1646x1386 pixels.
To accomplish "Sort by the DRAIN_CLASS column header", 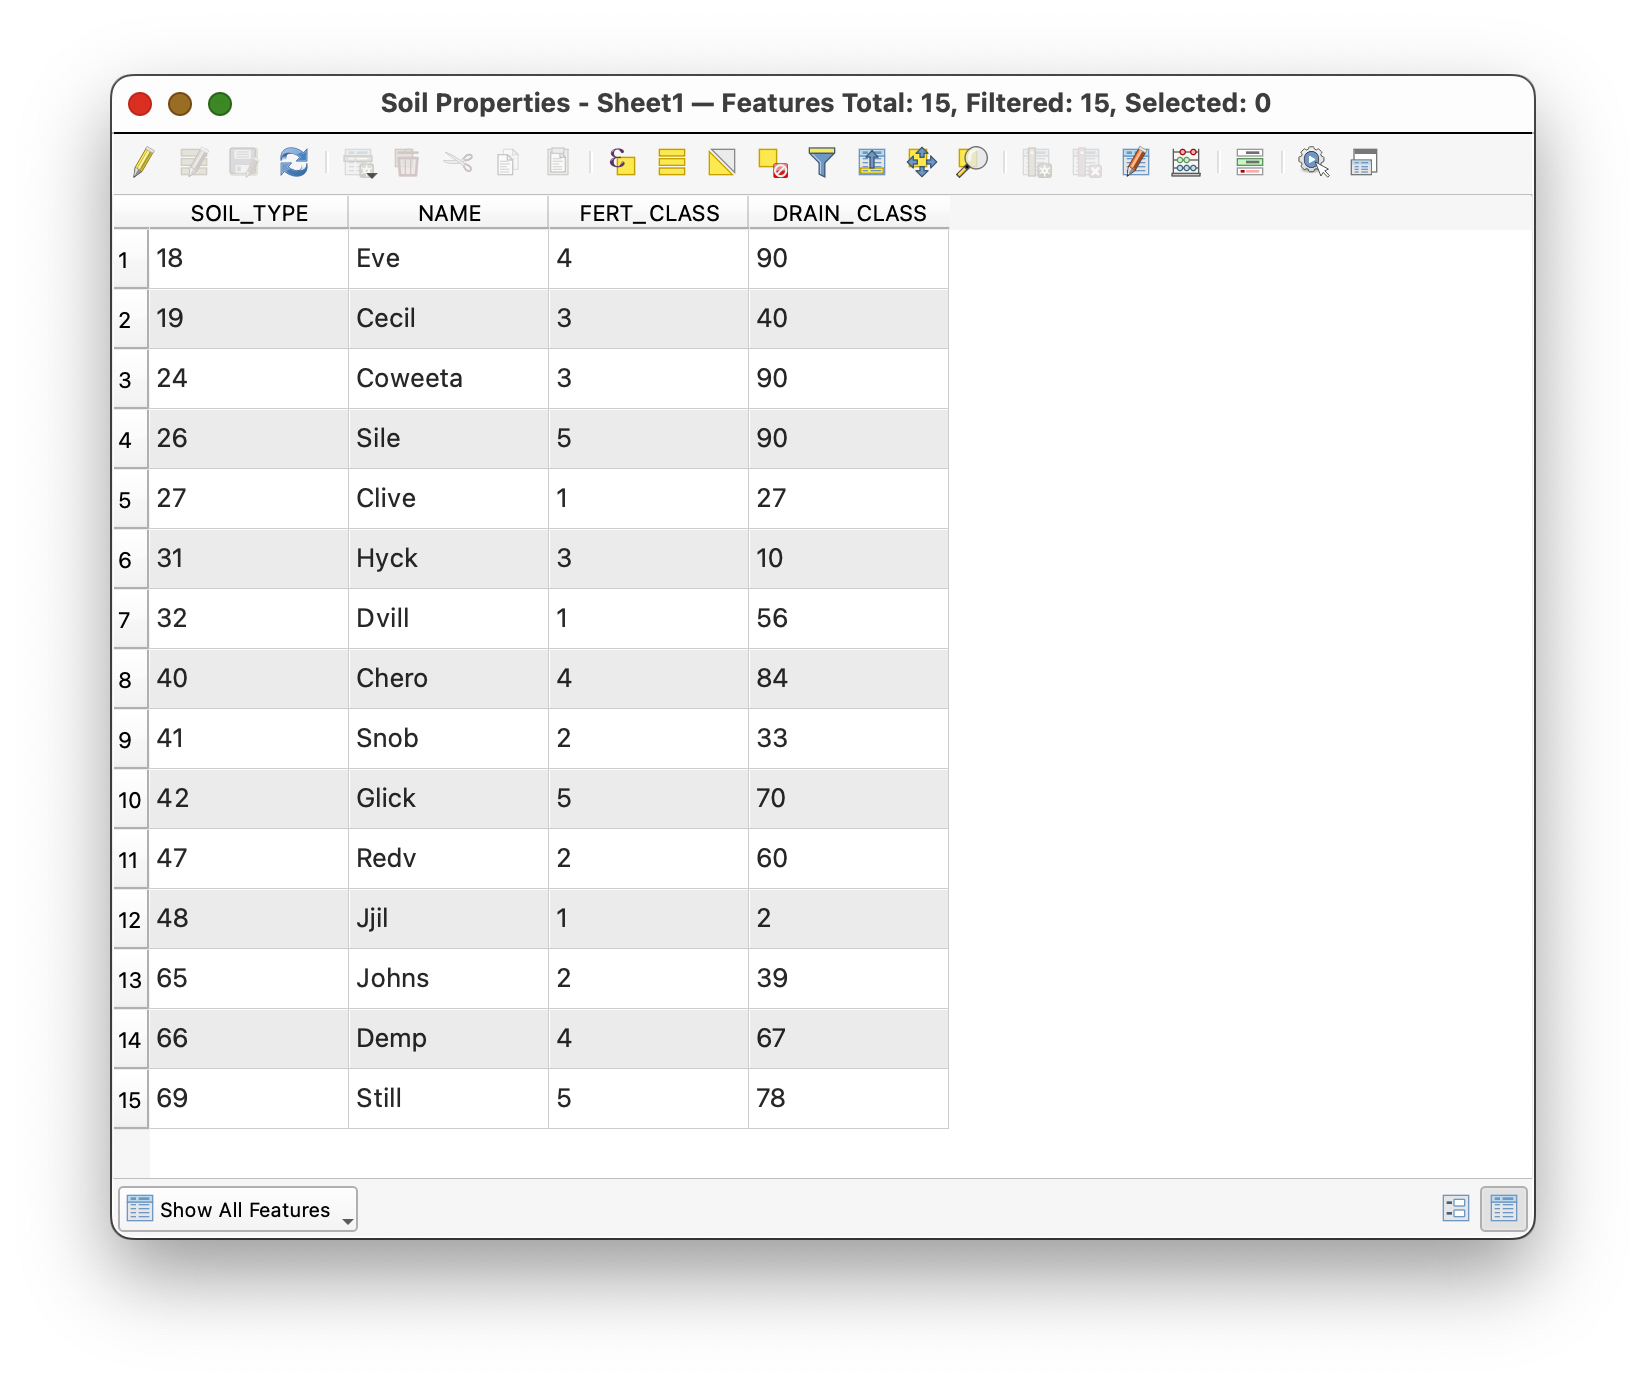I will [x=849, y=213].
